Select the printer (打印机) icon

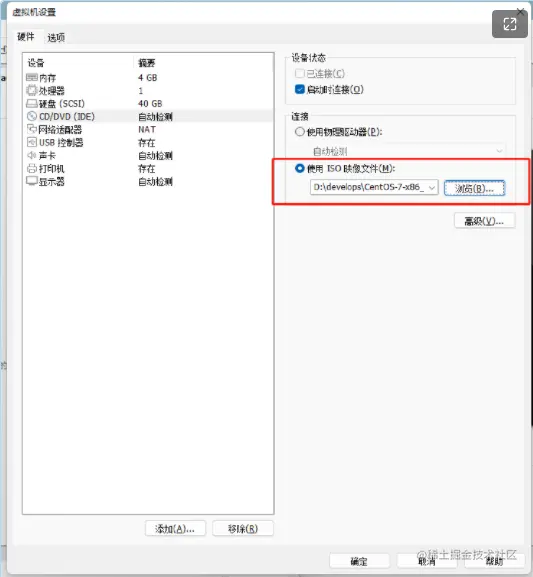coord(32,169)
